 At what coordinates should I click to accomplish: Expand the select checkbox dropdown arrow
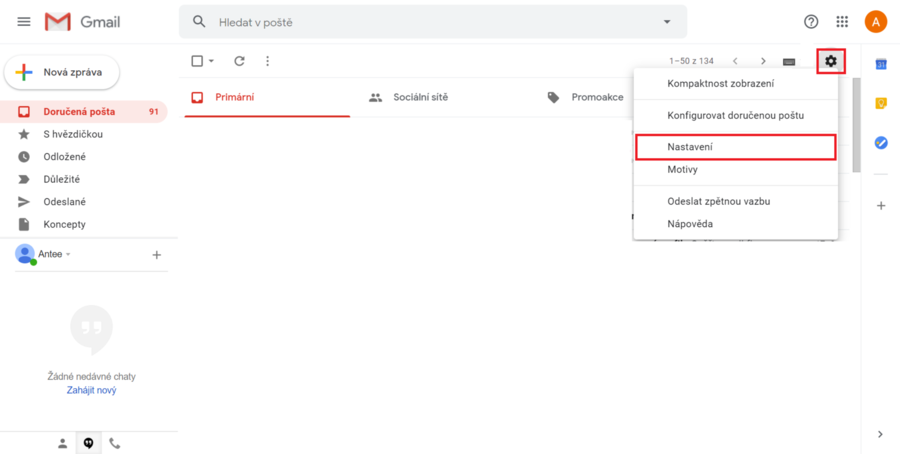tap(211, 61)
